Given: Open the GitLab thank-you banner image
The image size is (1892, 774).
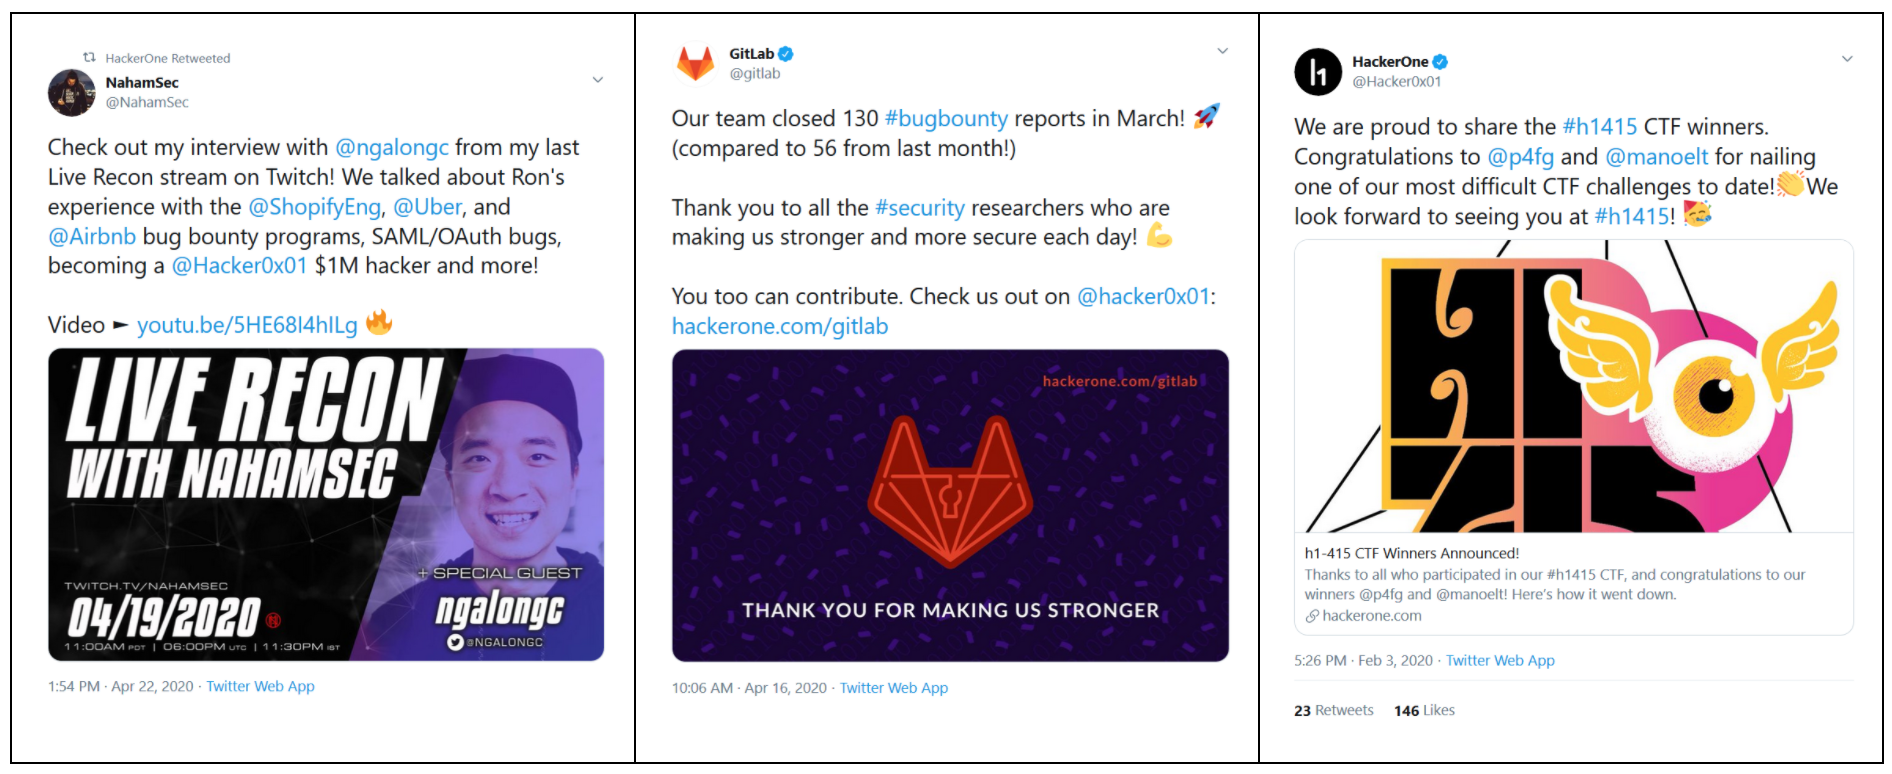Looking at the screenshot, I should [x=950, y=505].
